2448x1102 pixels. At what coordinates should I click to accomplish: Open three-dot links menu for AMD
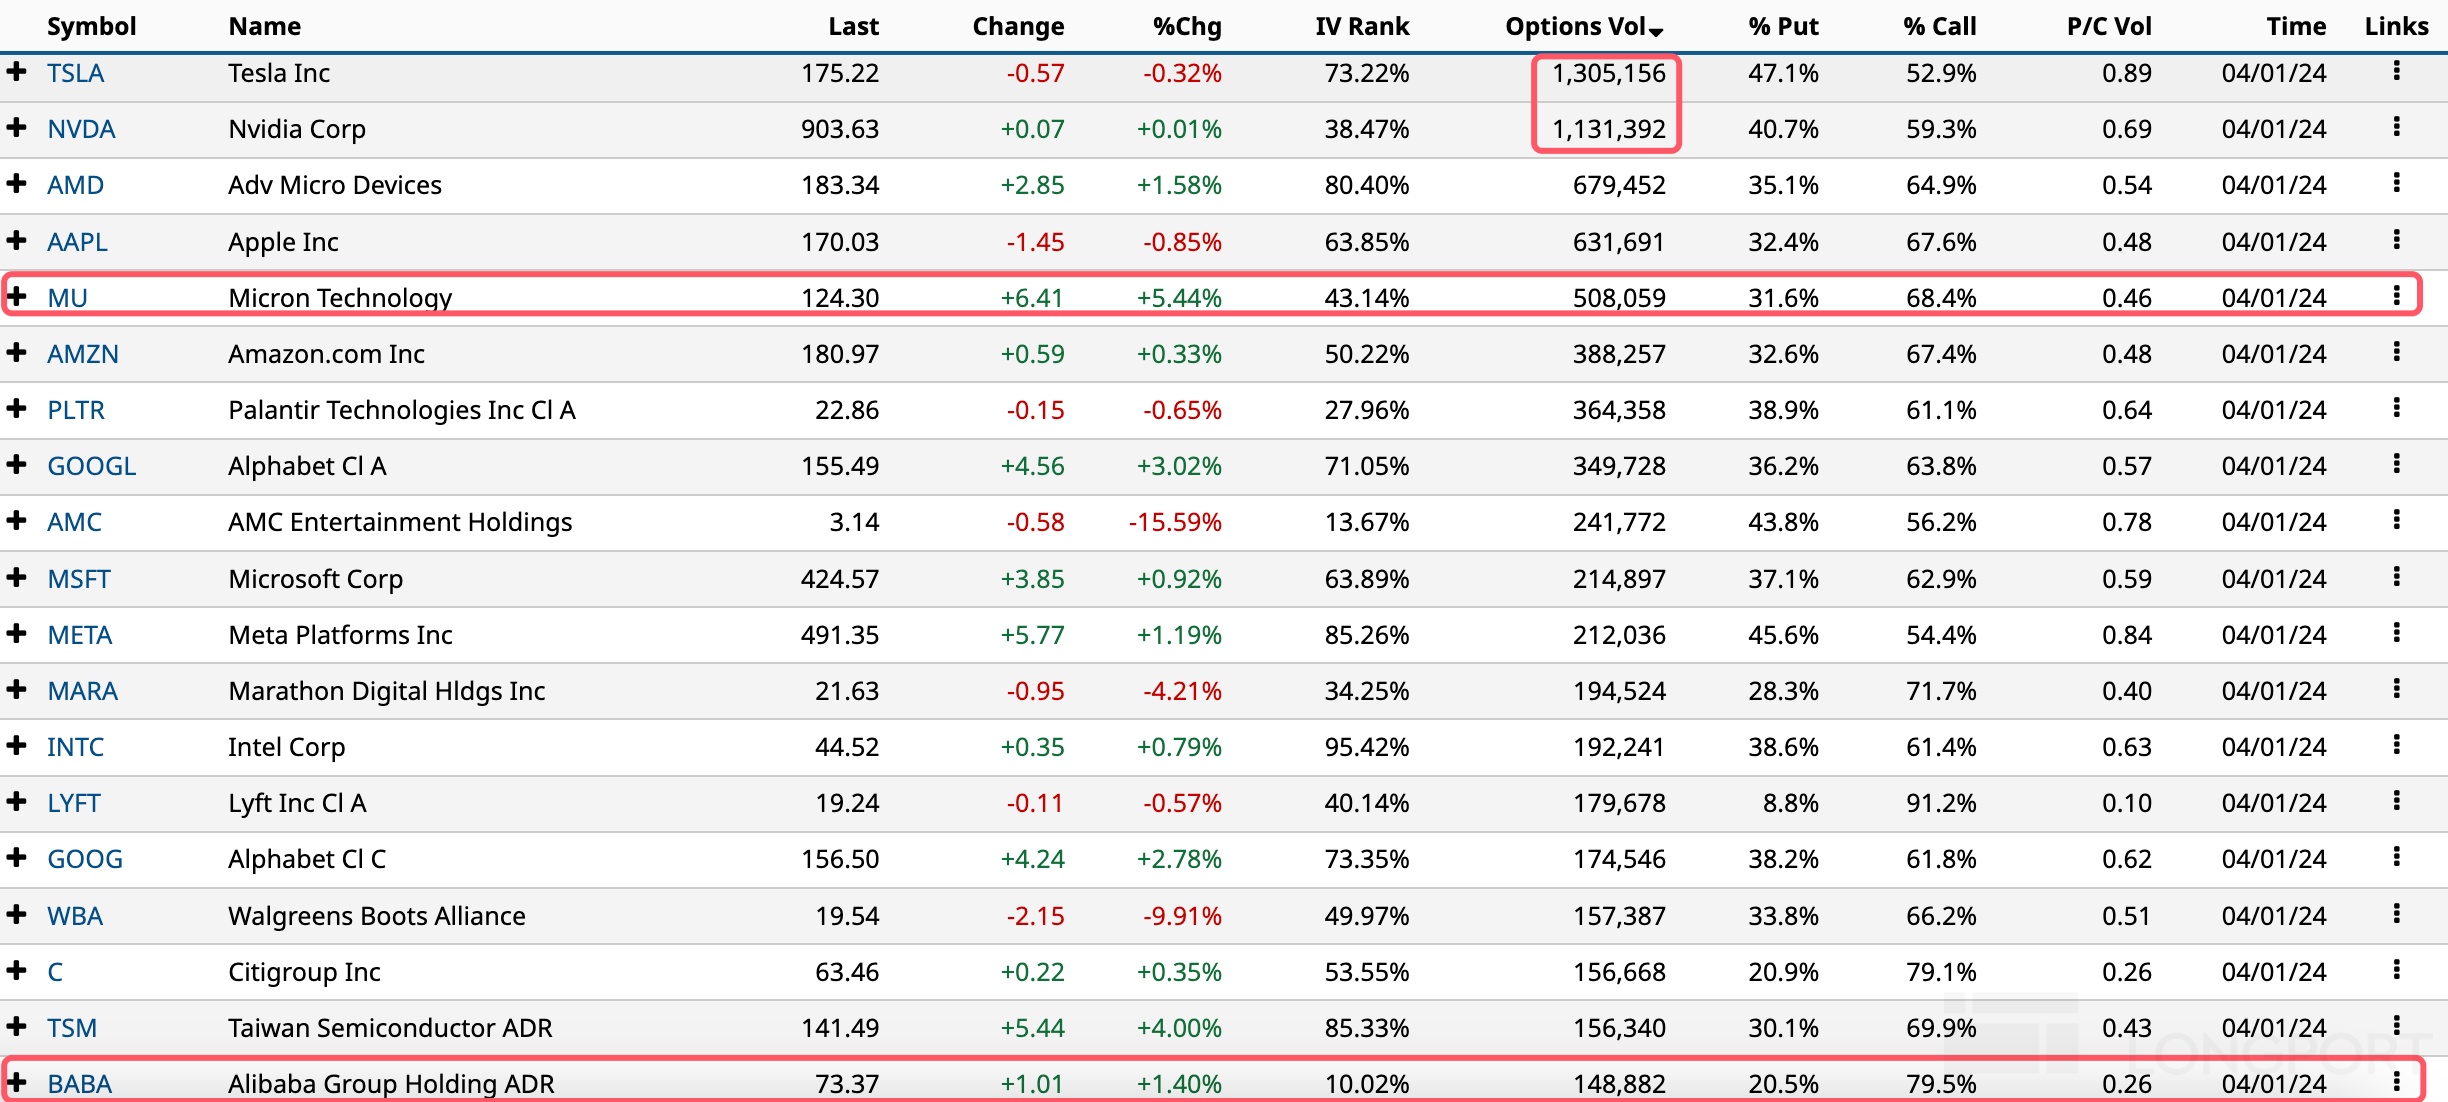click(x=2396, y=183)
